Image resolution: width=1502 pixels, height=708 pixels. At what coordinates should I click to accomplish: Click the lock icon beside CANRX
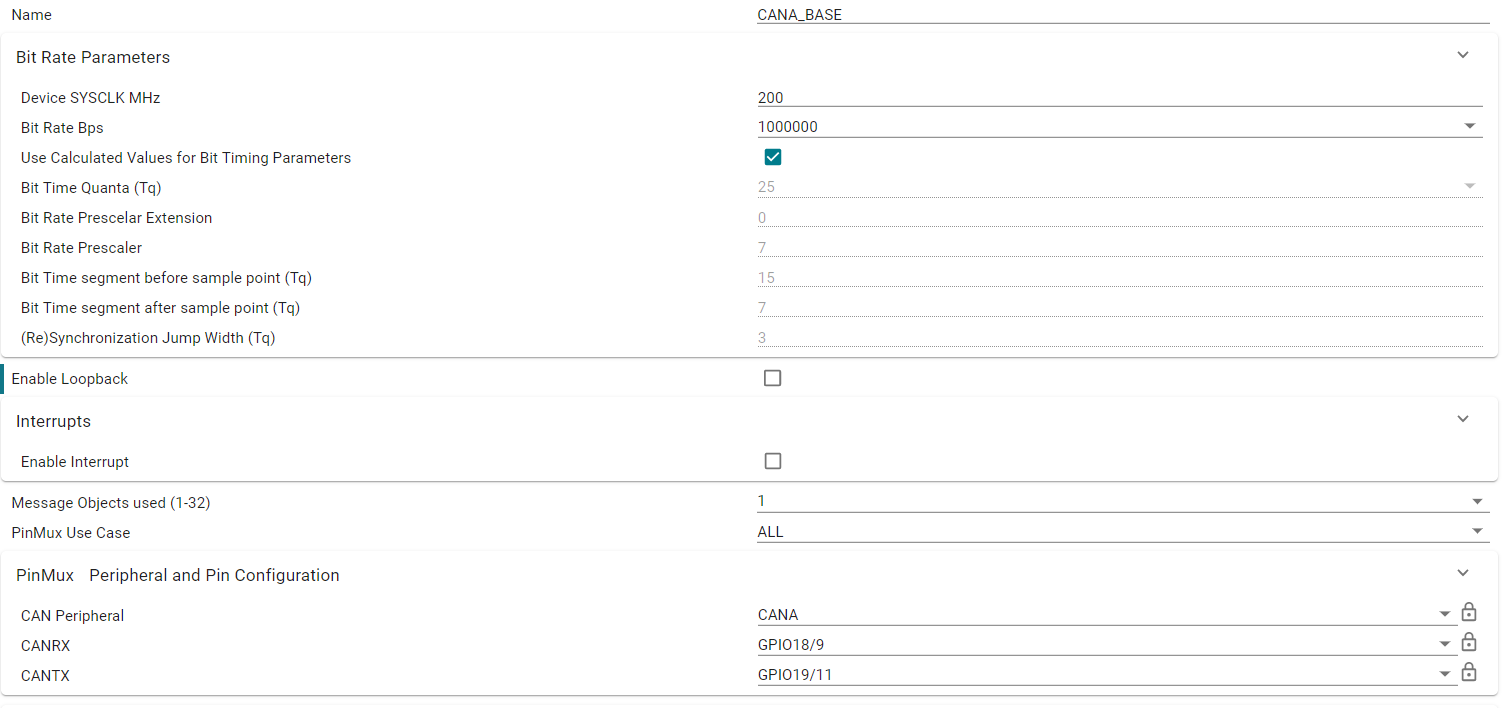1468,642
